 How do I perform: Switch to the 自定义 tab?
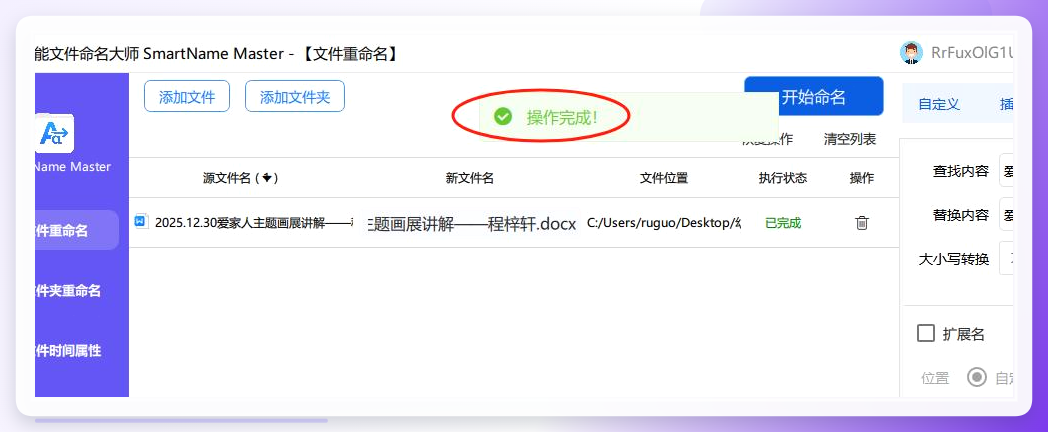click(x=939, y=104)
